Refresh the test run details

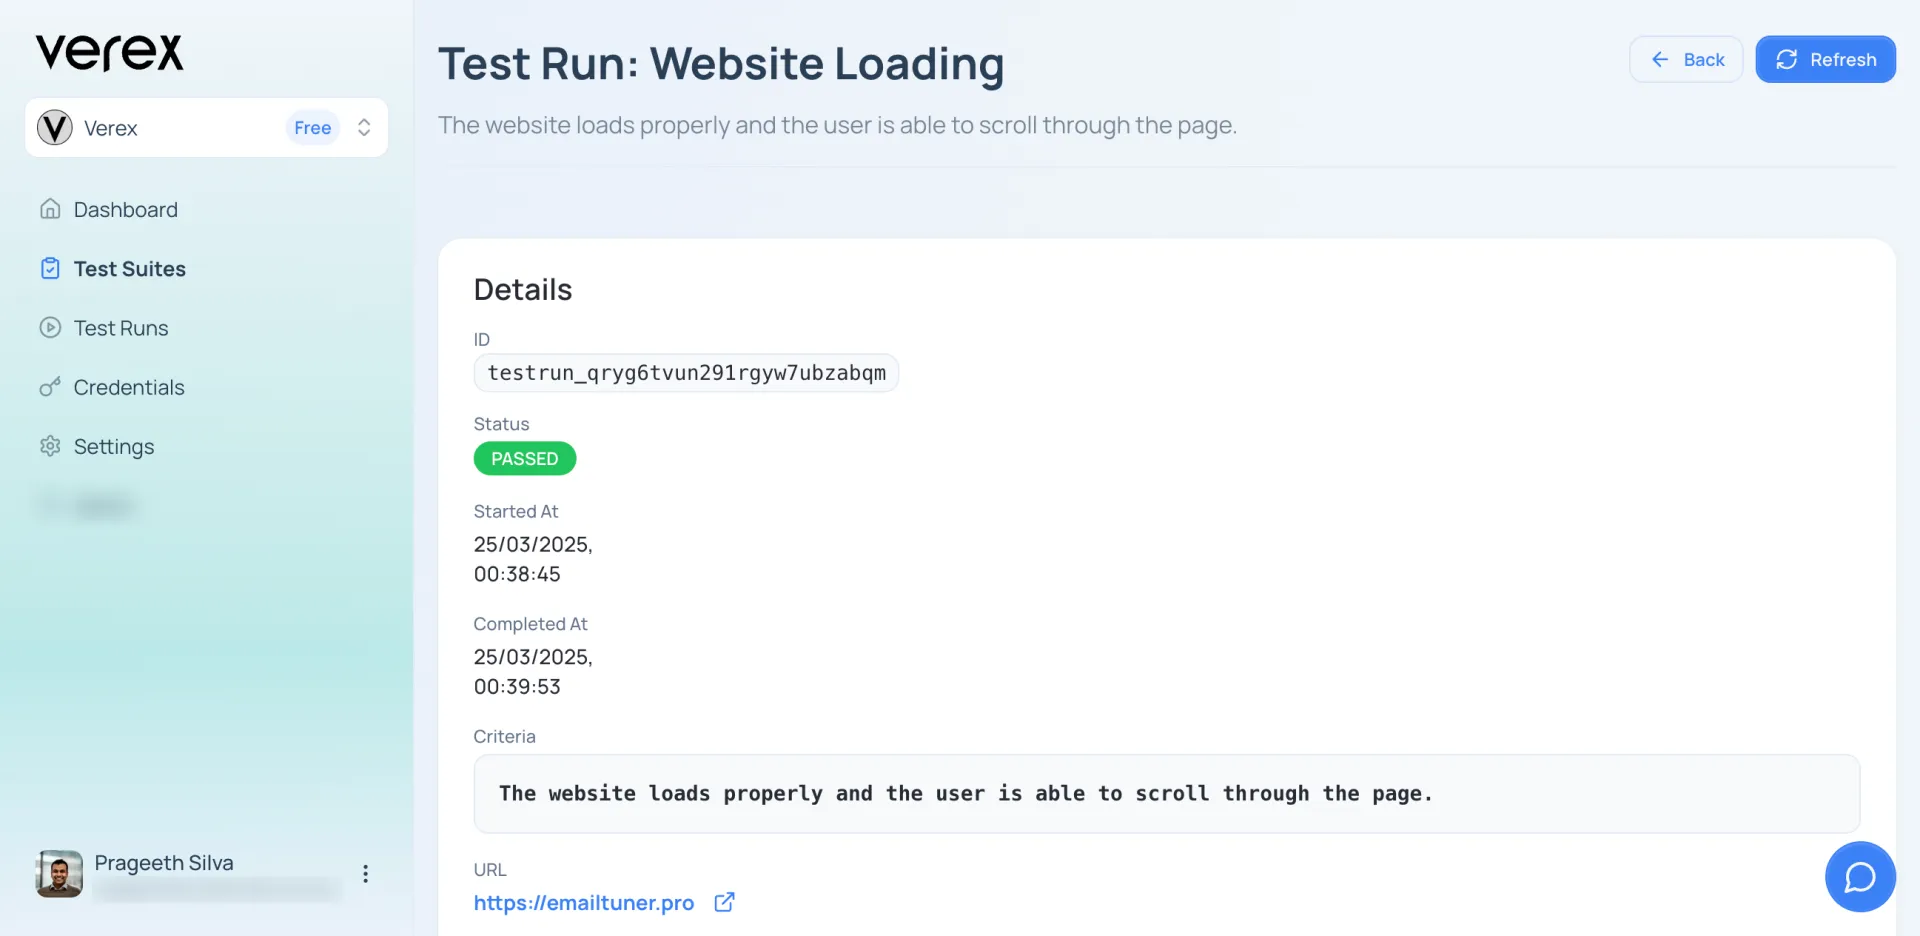point(1825,60)
